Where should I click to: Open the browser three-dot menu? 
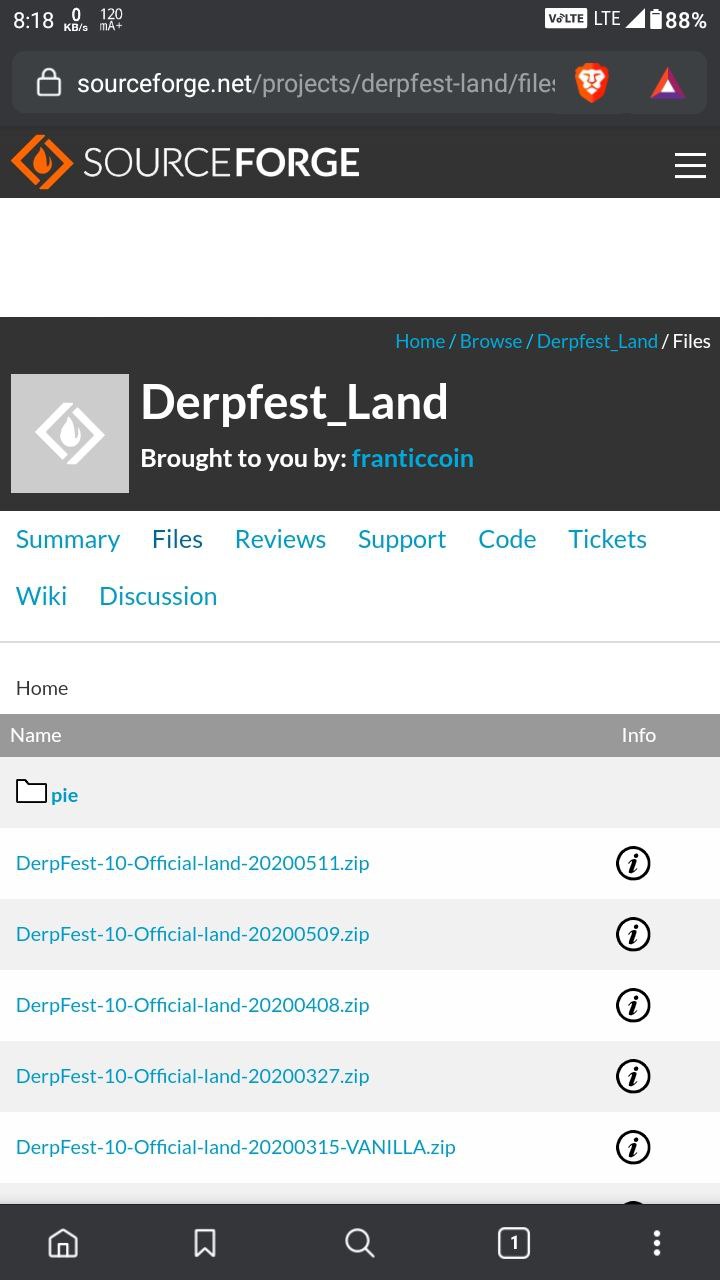point(657,1243)
